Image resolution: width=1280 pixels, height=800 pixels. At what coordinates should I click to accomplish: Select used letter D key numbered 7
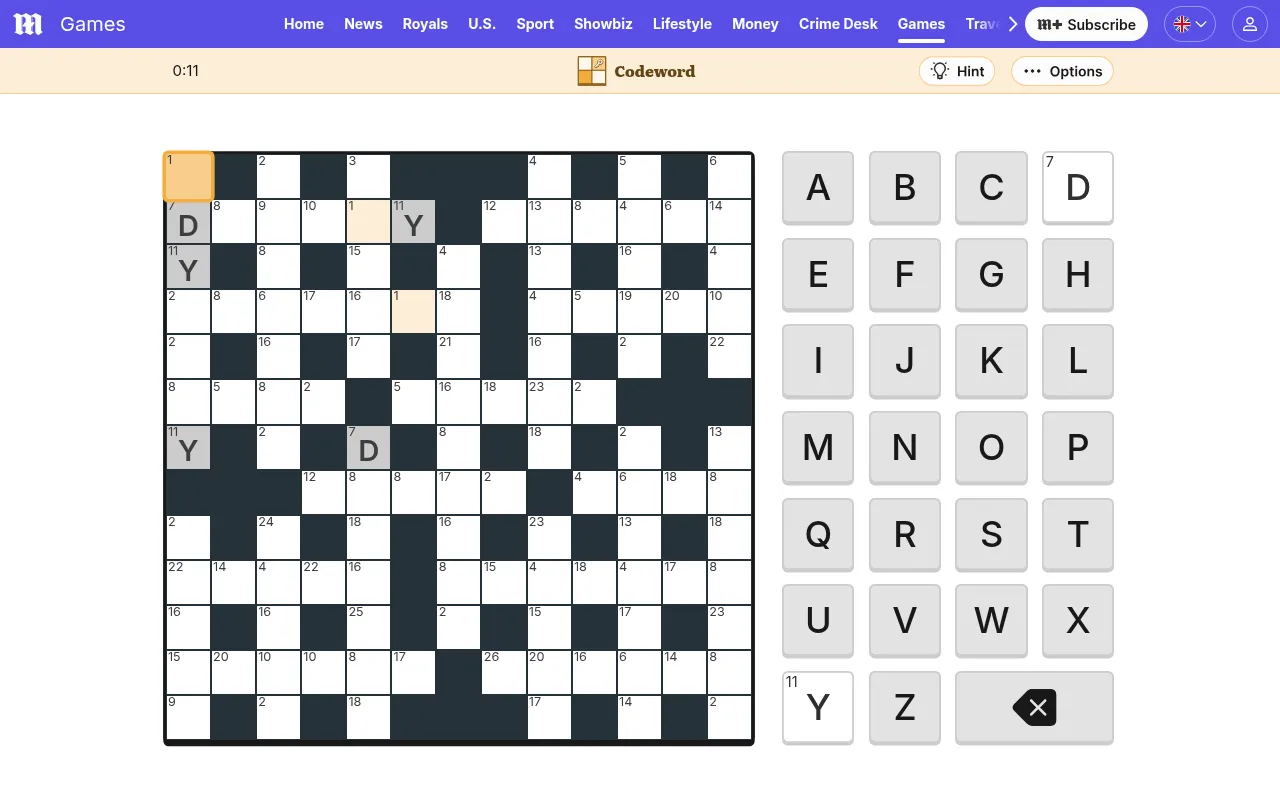[1078, 188]
